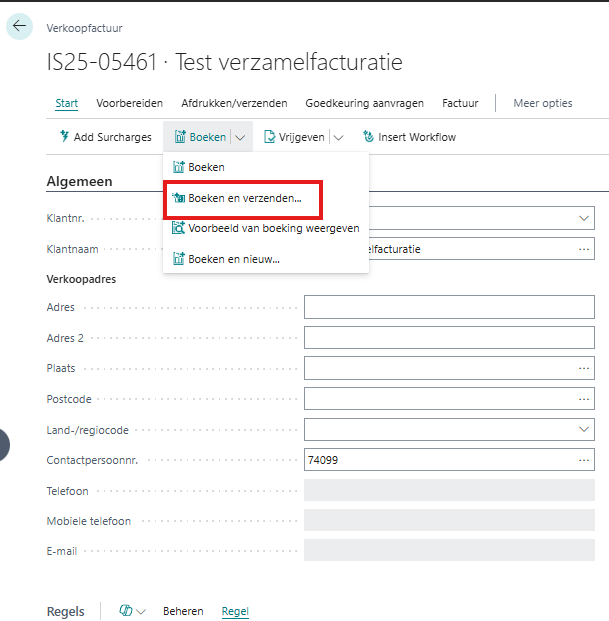
Task: Click the Vrijgeven document icon
Action: pos(270,137)
